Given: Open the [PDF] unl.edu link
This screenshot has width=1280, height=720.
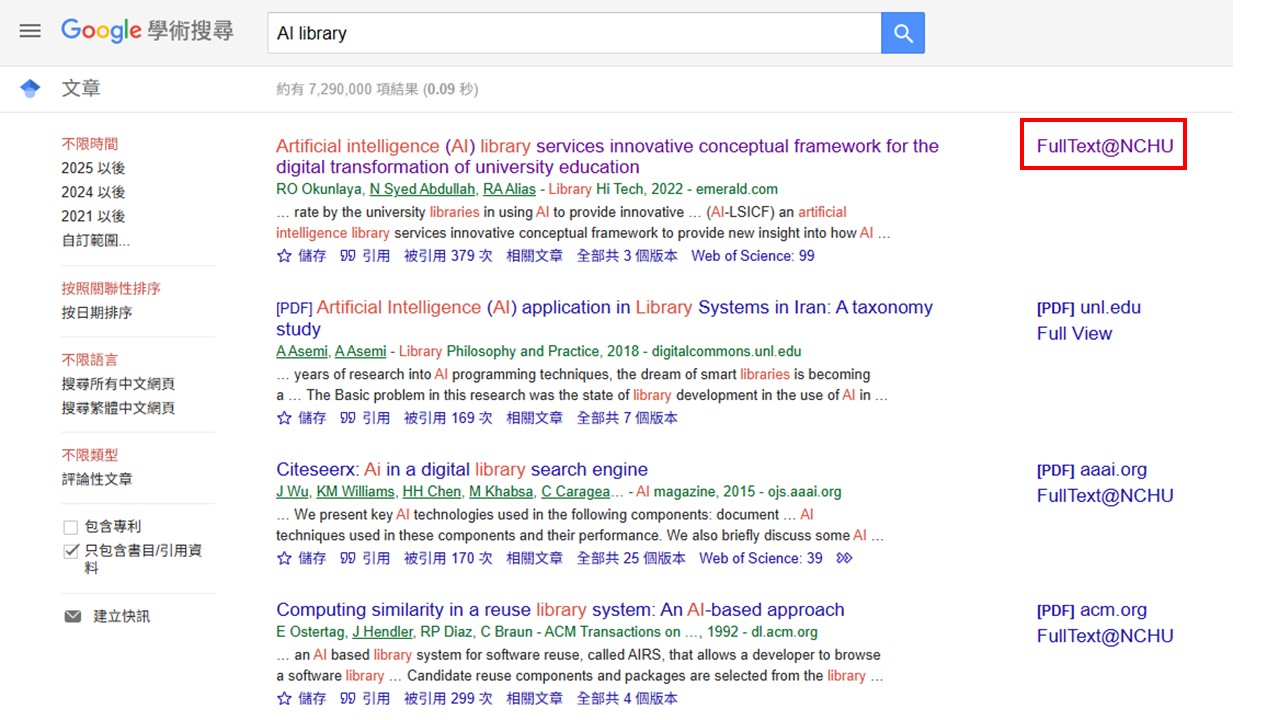Looking at the screenshot, I should point(1089,308).
